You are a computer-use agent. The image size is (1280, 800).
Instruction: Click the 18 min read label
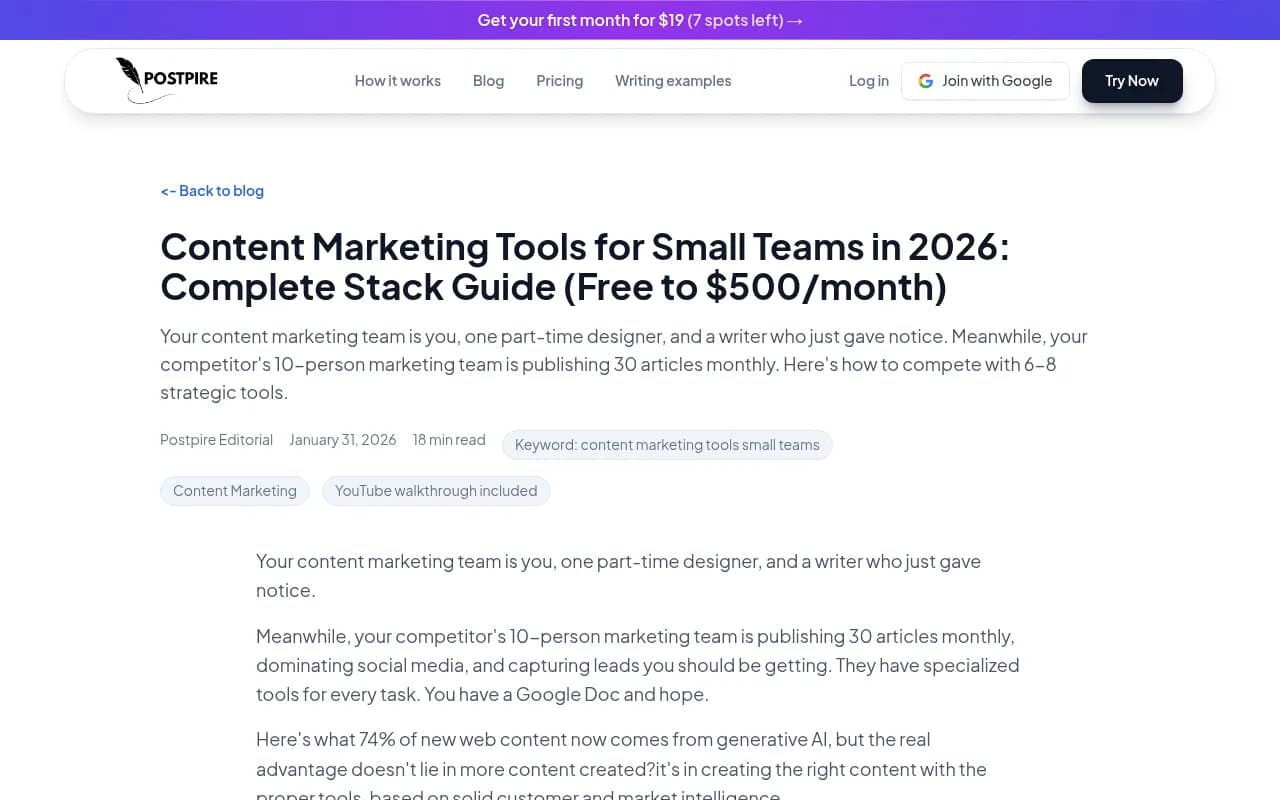click(449, 440)
